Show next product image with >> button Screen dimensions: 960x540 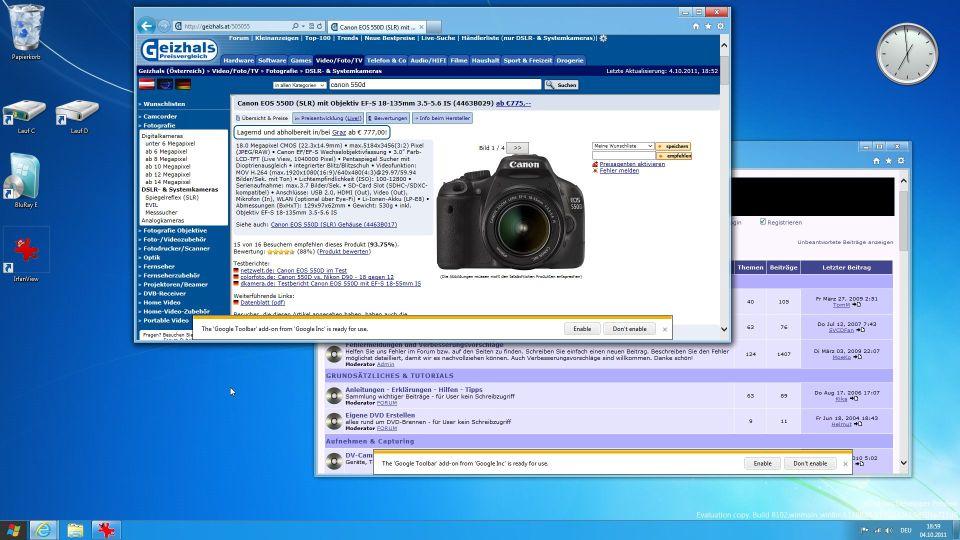pyautogui.click(x=517, y=148)
